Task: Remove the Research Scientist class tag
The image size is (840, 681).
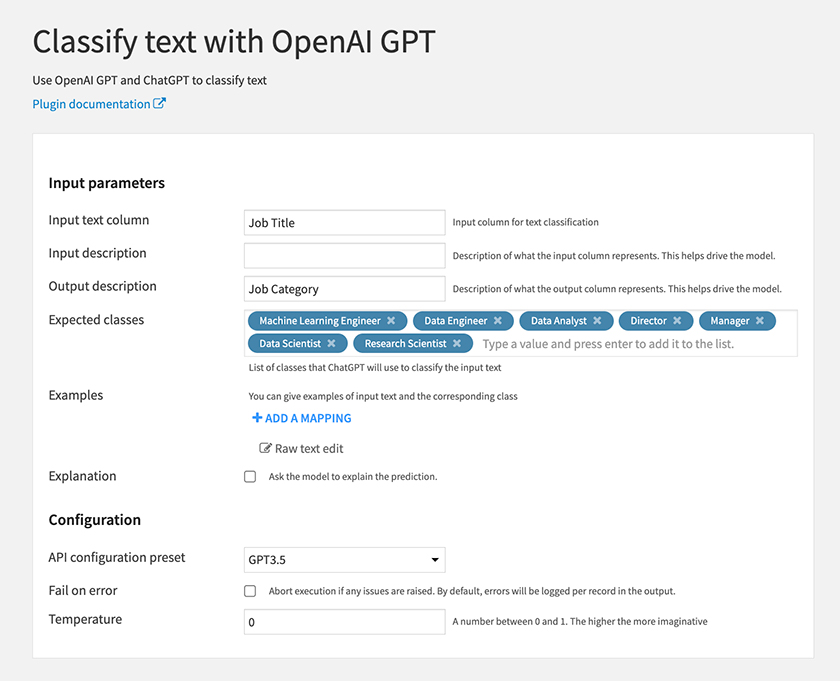Action: click(457, 343)
